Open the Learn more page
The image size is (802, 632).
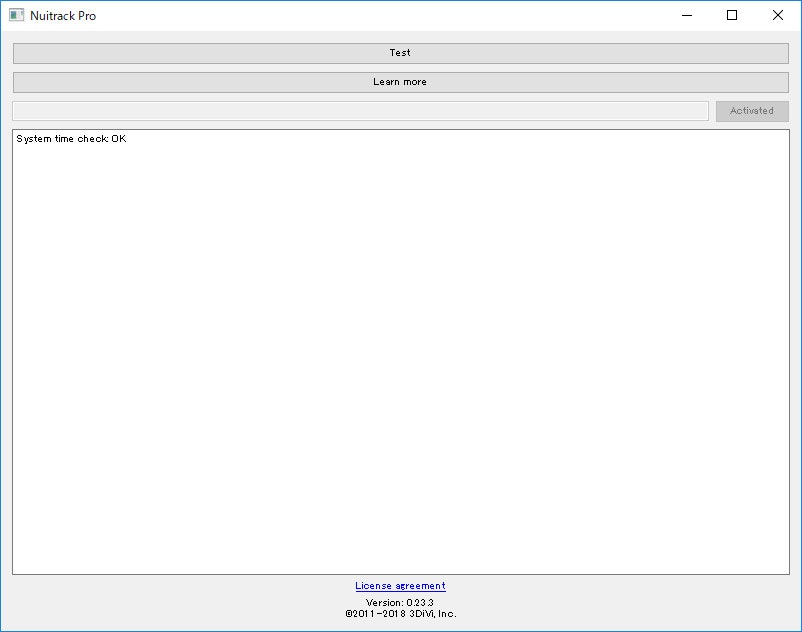click(400, 82)
